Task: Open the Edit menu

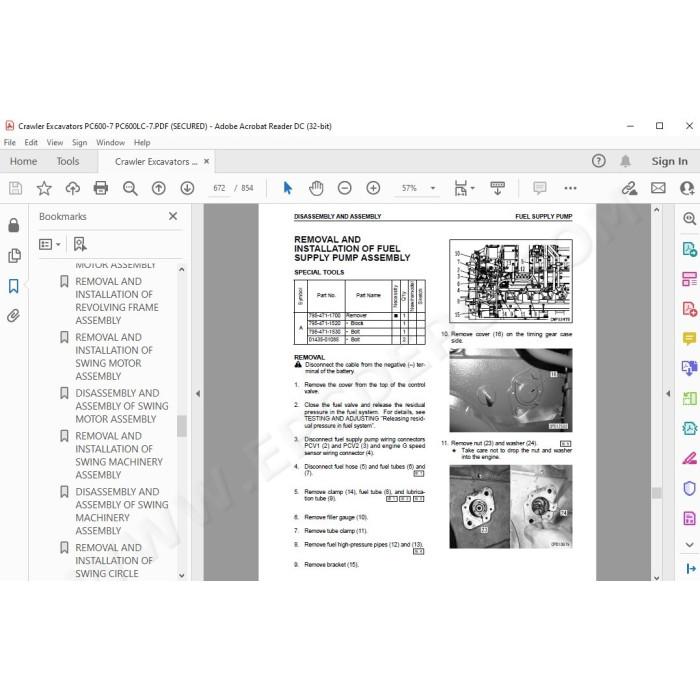Action: (31, 142)
